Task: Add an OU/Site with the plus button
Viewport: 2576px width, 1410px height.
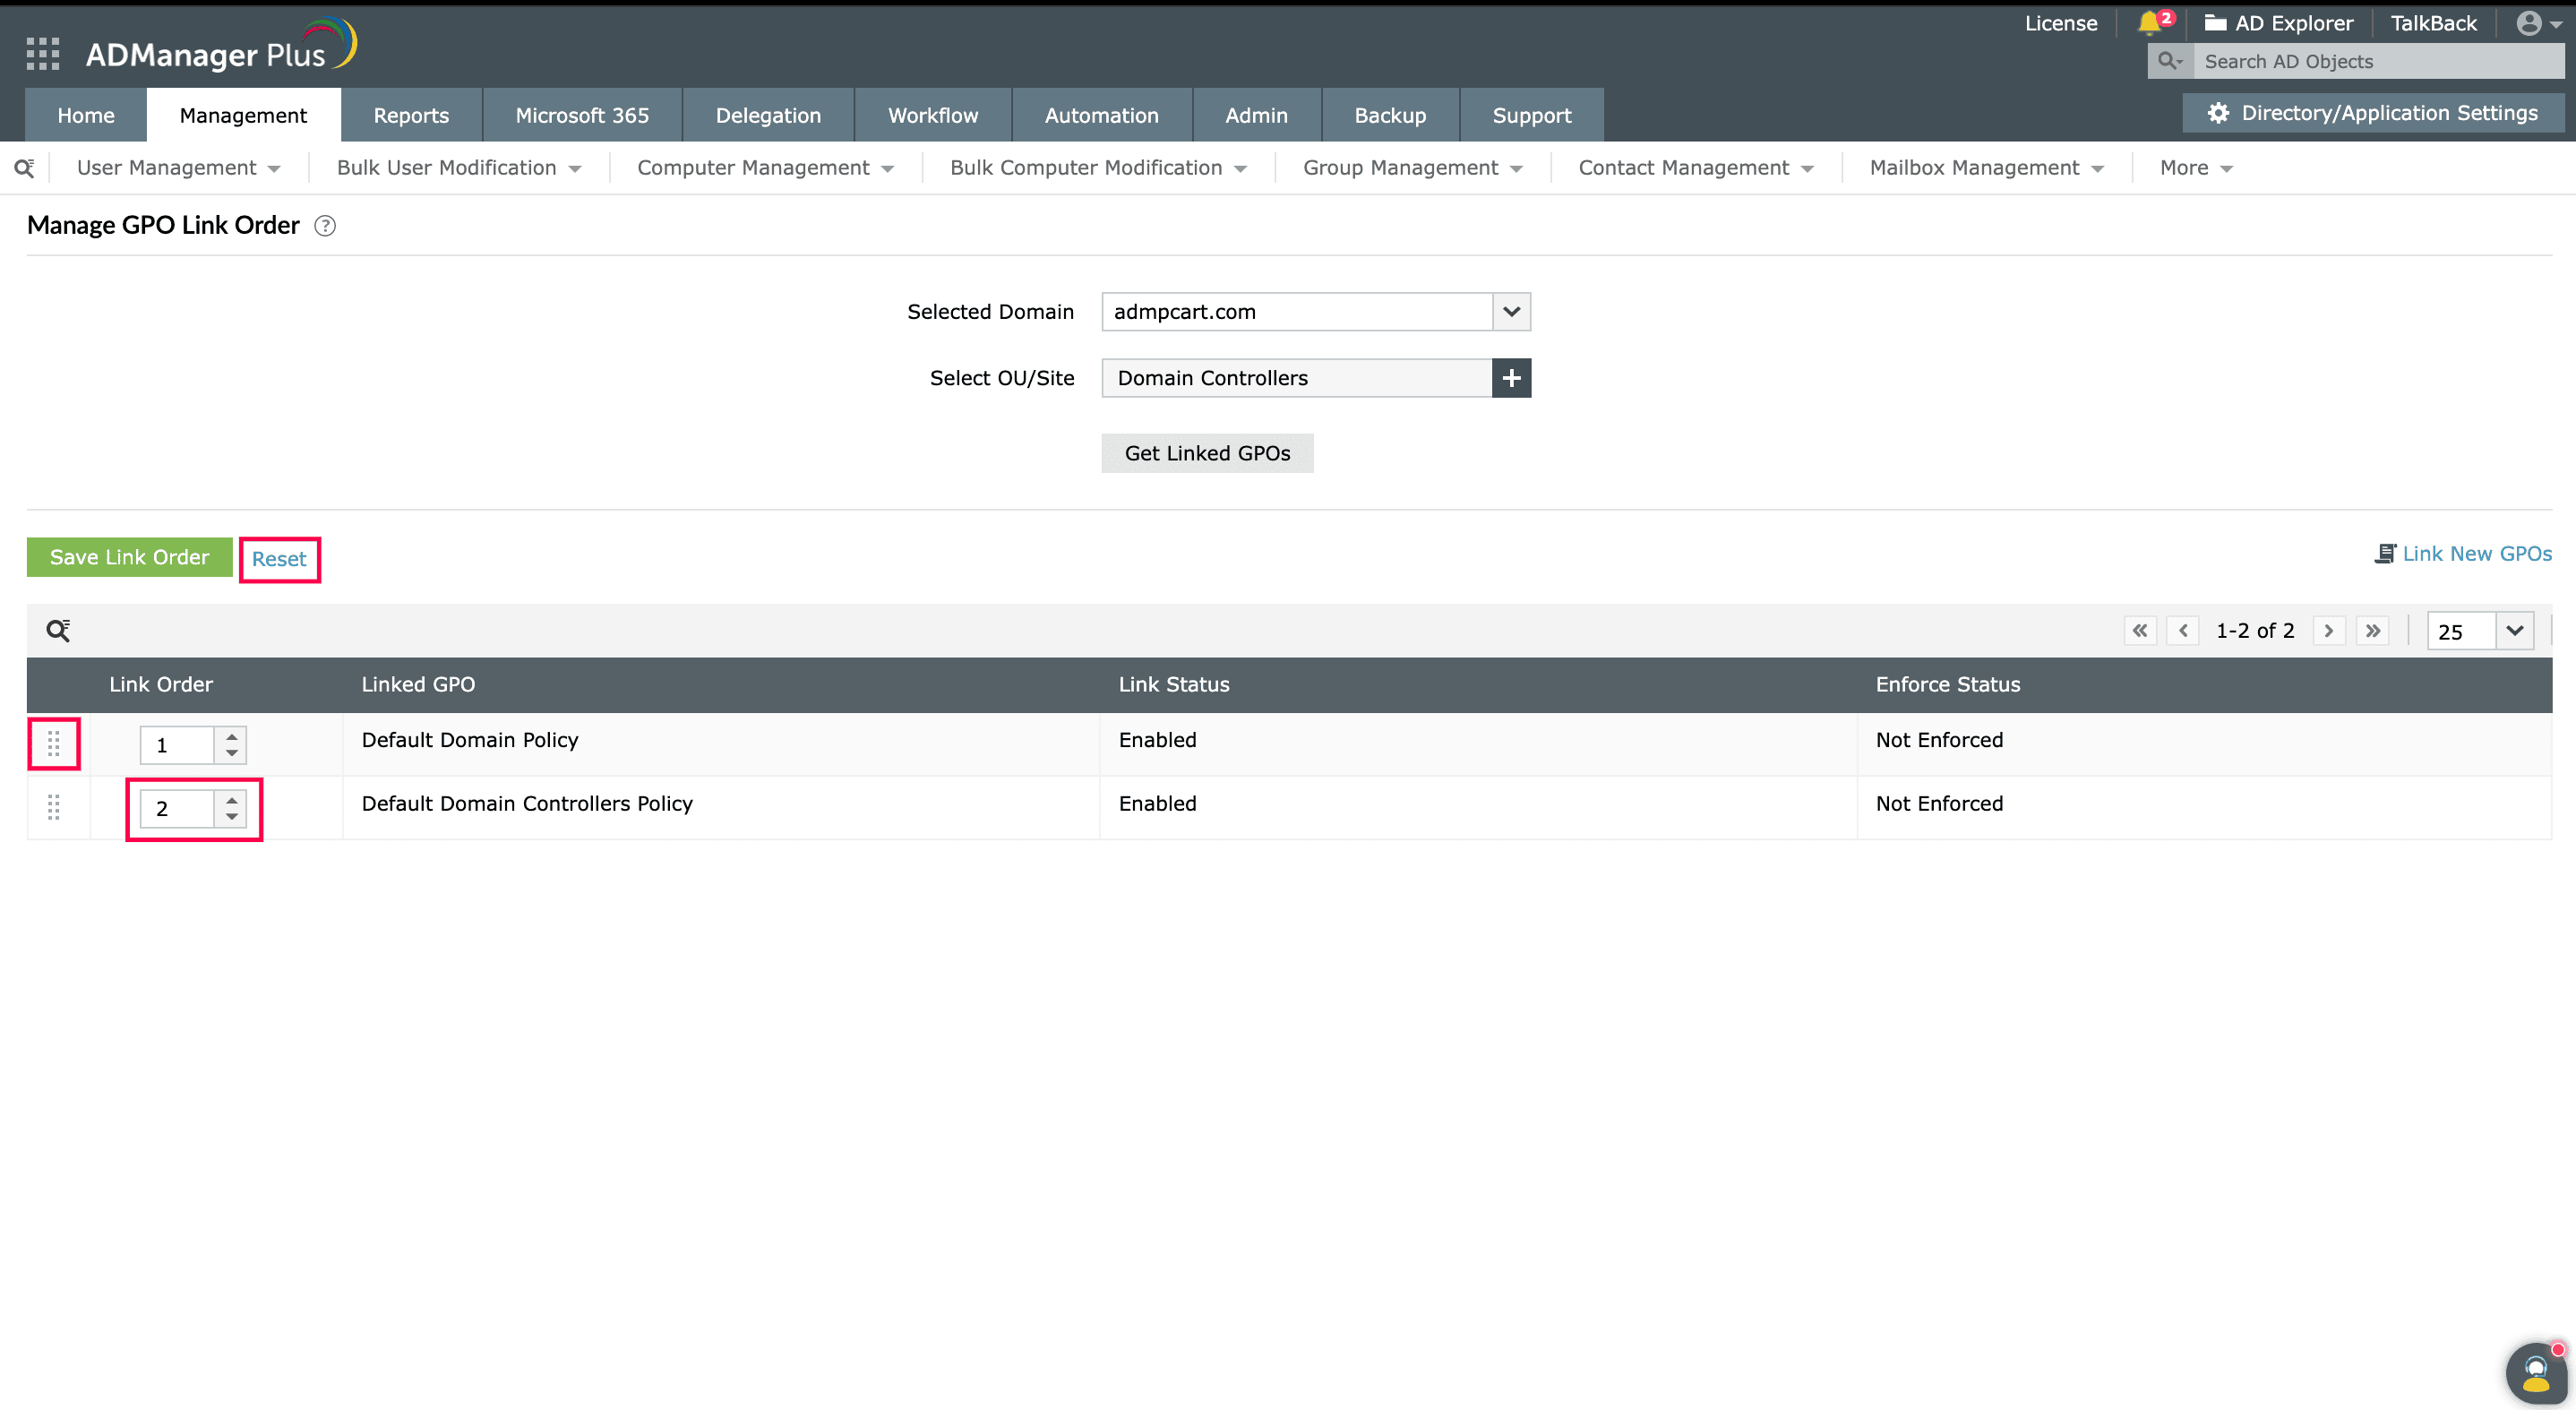Action: (x=1511, y=378)
